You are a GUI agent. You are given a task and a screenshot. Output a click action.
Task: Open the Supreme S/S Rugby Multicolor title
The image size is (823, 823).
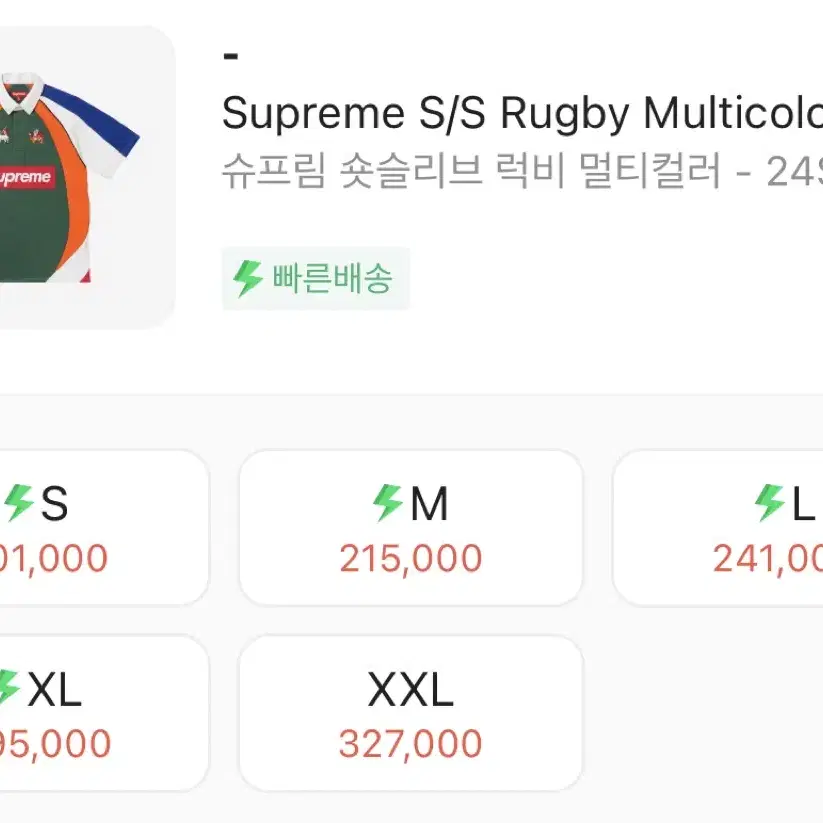[522, 113]
